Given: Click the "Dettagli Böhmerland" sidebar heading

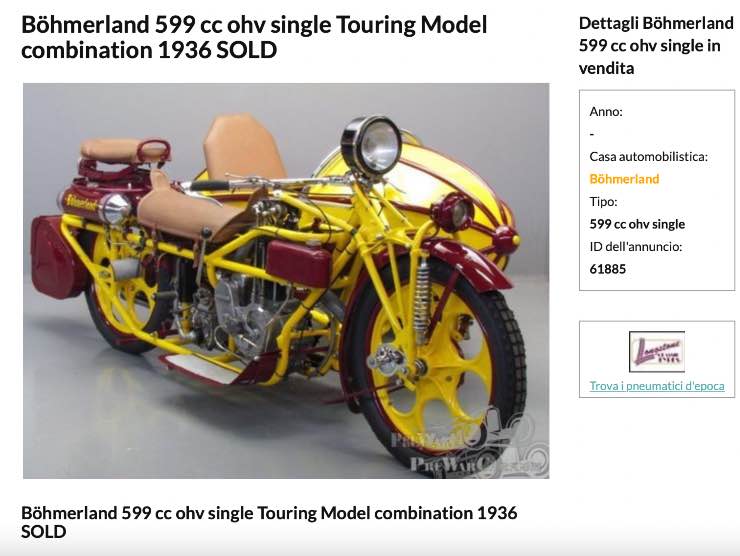Looking at the screenshot, I should pos(656,45).
